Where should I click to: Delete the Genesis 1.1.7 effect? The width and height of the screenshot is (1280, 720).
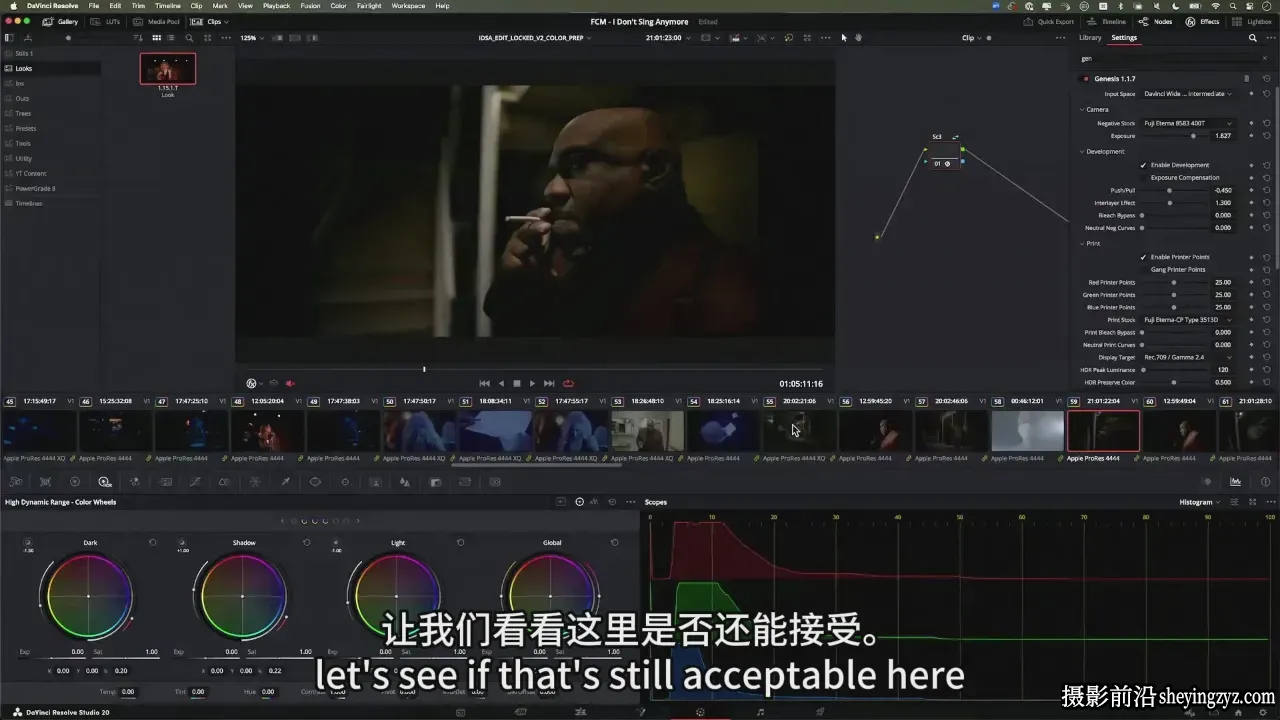(1246, 78)
